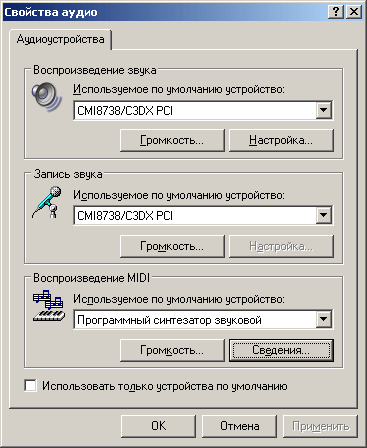Open Громкость for sound playback
Viewport: 367px width, 448px height.
(x=172, y=140)
